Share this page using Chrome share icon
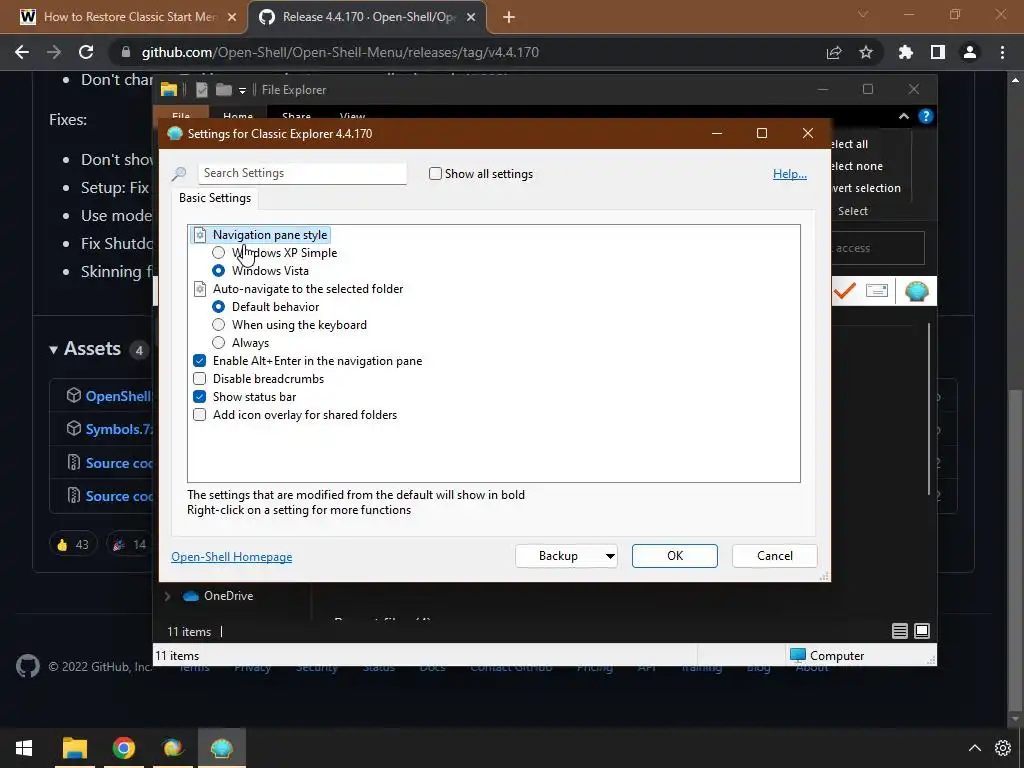 coord(834,52)
